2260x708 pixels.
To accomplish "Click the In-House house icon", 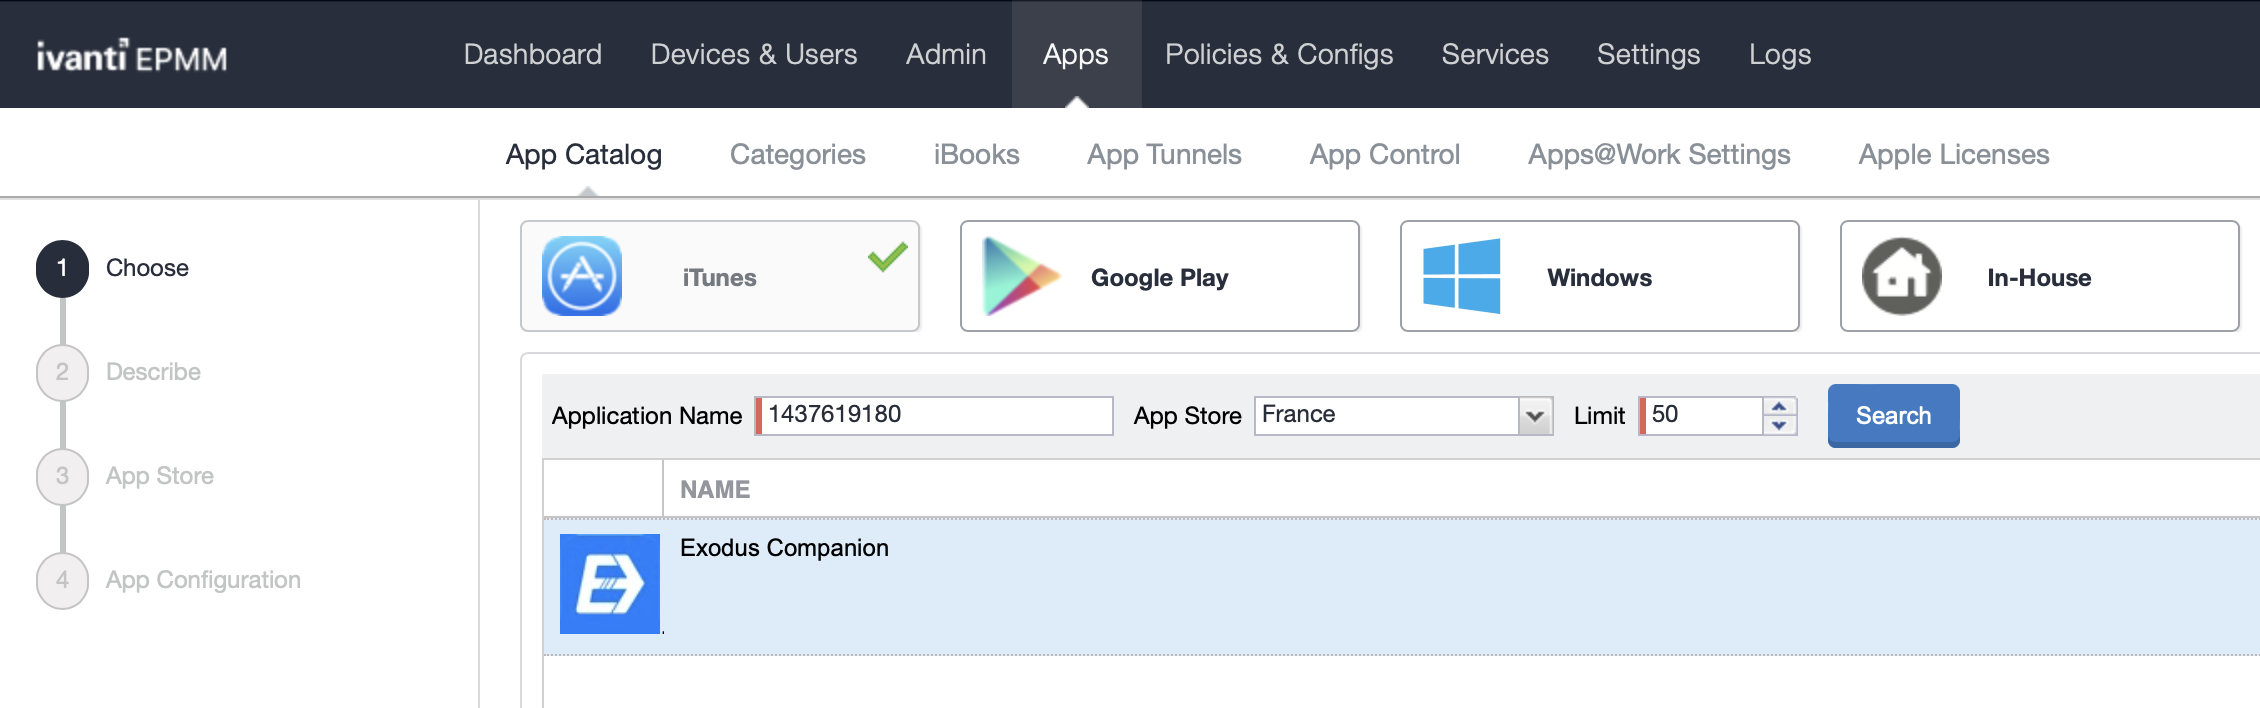I will click(x=1901, y=276).
